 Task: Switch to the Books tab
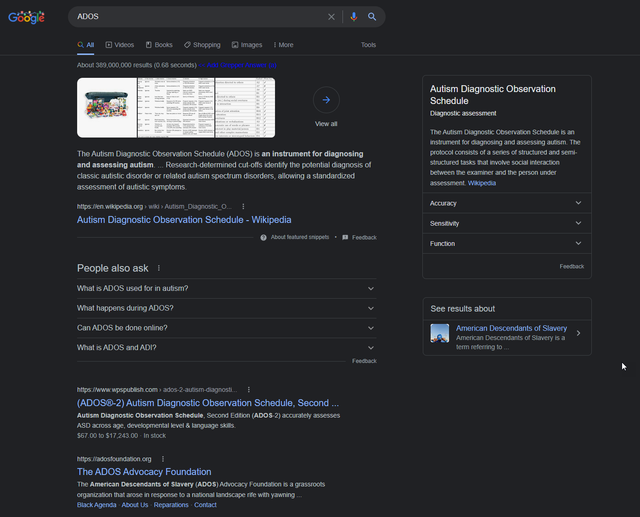point(159,45)
